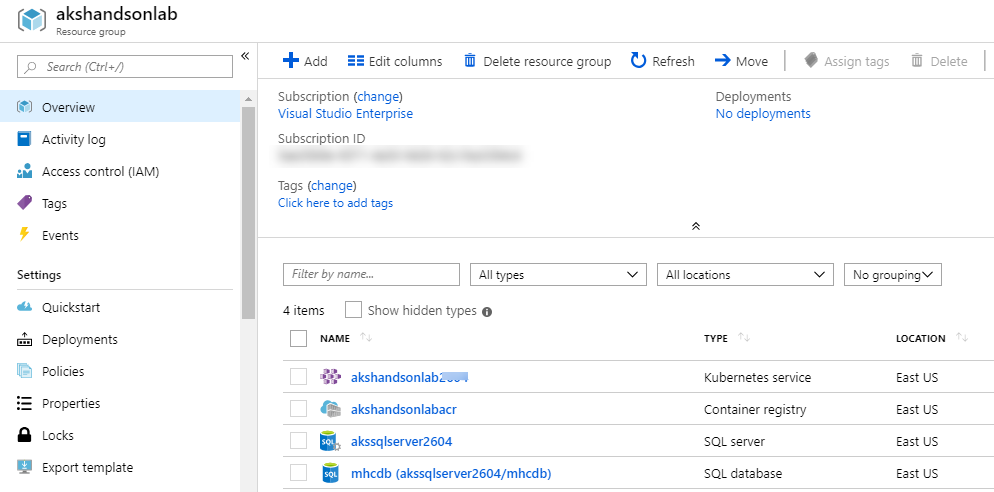Click the Assign tags tag icon
The image size is (994, 492).
[x=811, y=61]
